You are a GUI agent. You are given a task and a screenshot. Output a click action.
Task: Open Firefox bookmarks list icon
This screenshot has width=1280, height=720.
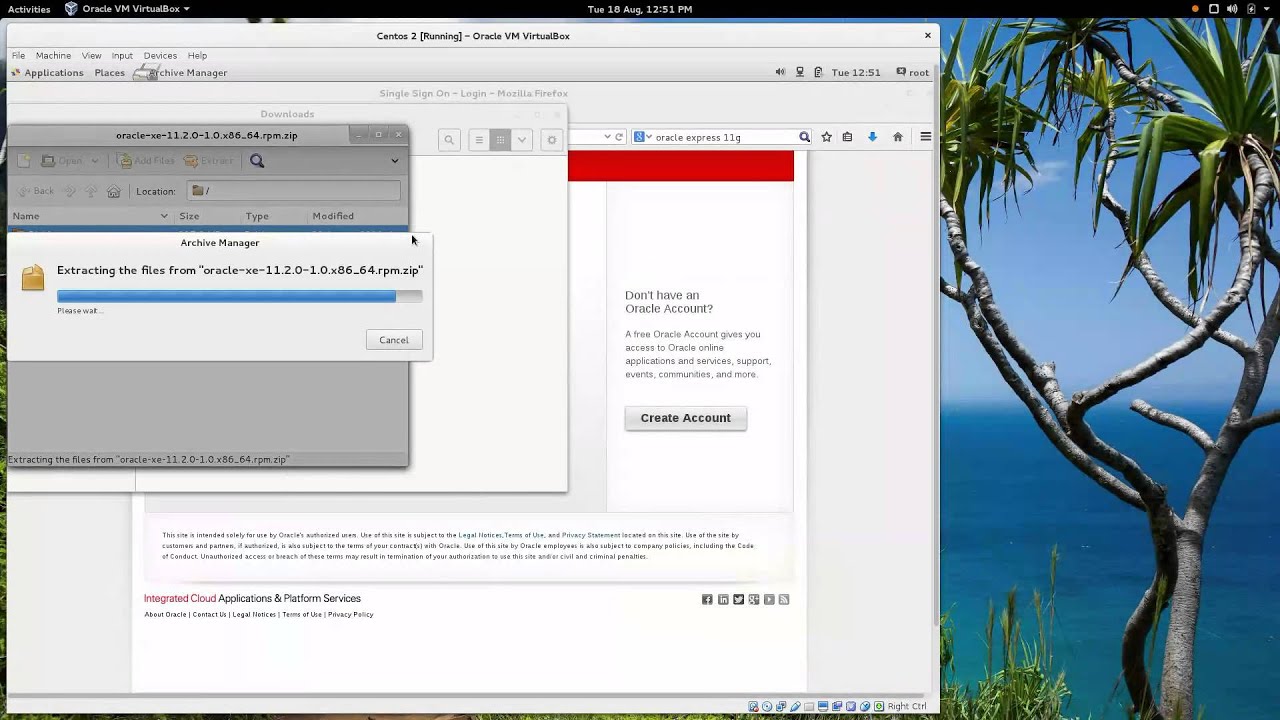847,137
